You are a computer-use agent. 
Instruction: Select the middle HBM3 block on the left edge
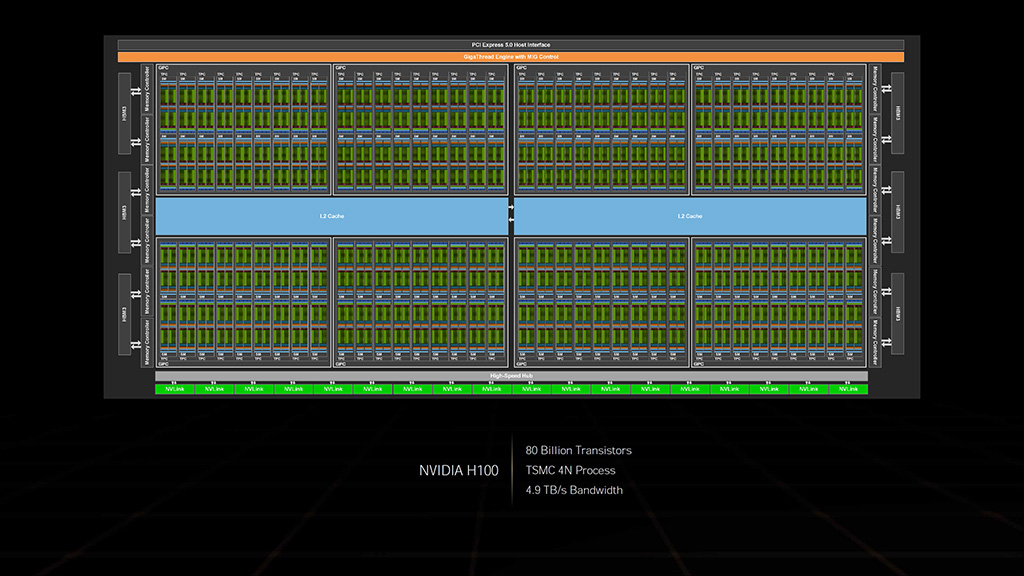[x=124, y=212]
